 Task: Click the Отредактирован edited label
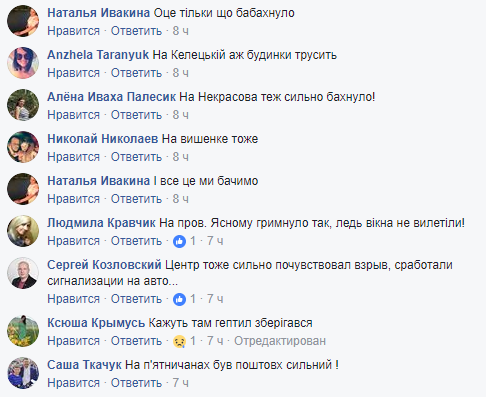click(280, 341)
